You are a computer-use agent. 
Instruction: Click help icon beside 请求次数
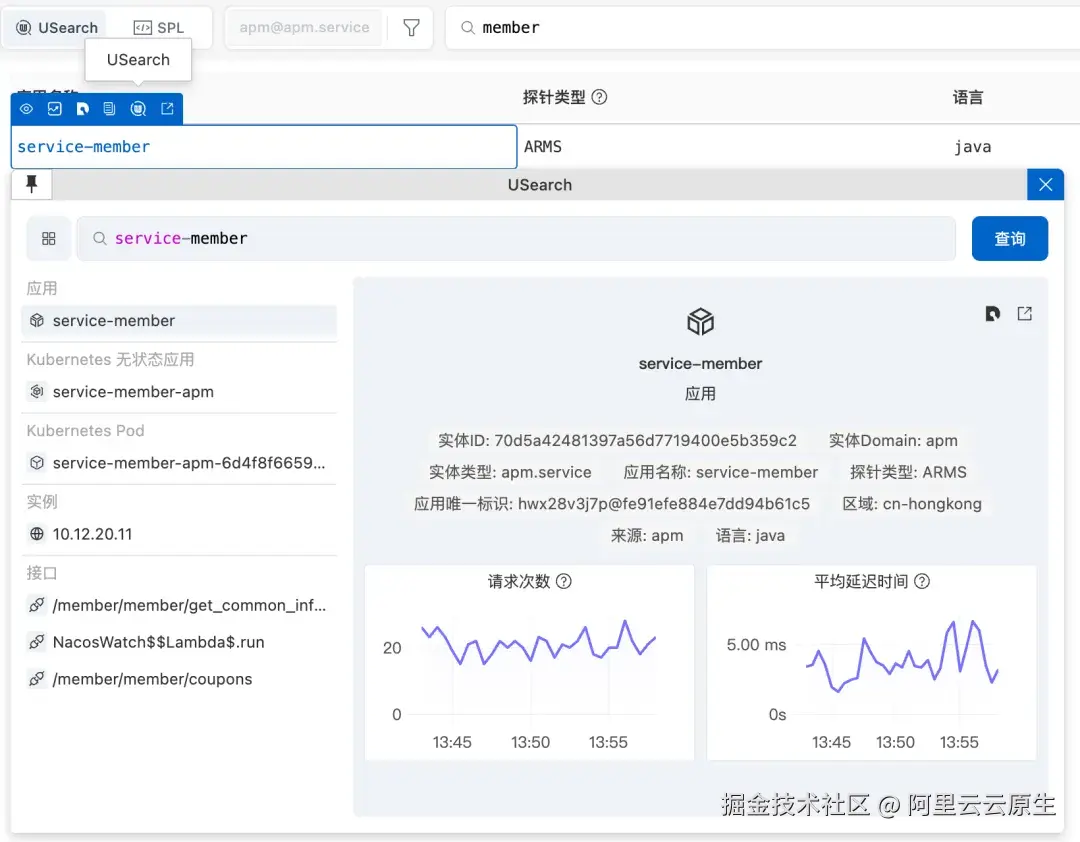[563, 582]
